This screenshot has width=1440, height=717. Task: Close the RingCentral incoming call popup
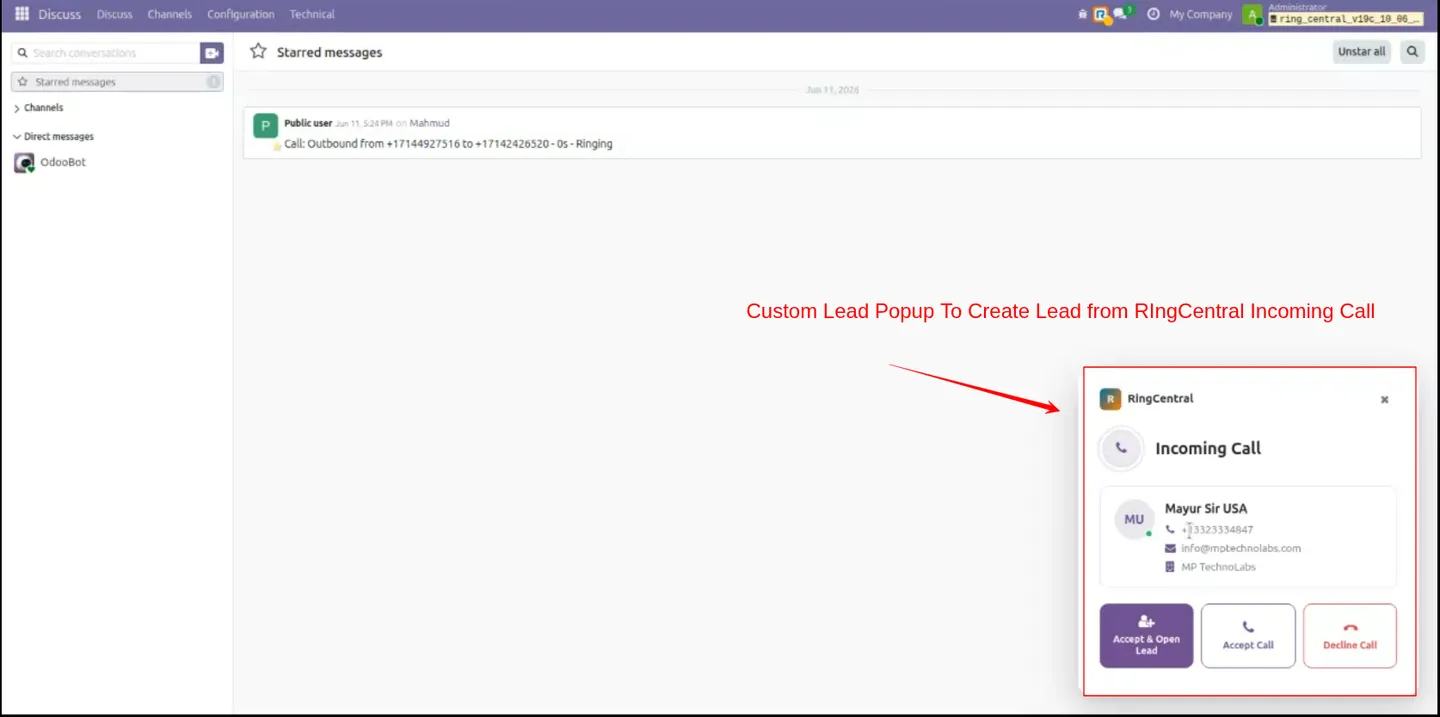click(1385, 399)
